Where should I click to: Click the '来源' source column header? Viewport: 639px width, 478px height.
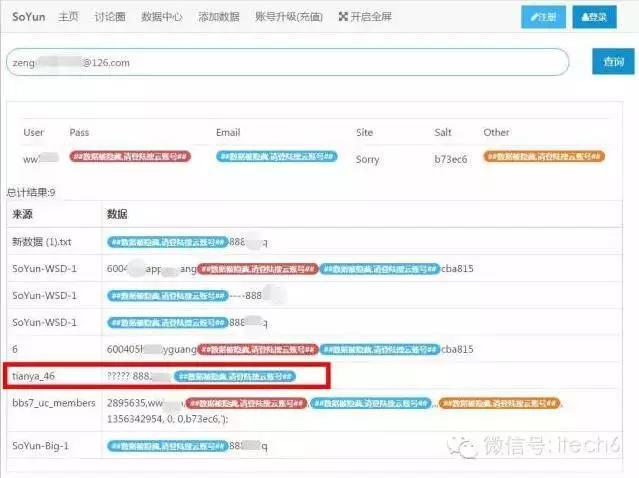(22, 214)
